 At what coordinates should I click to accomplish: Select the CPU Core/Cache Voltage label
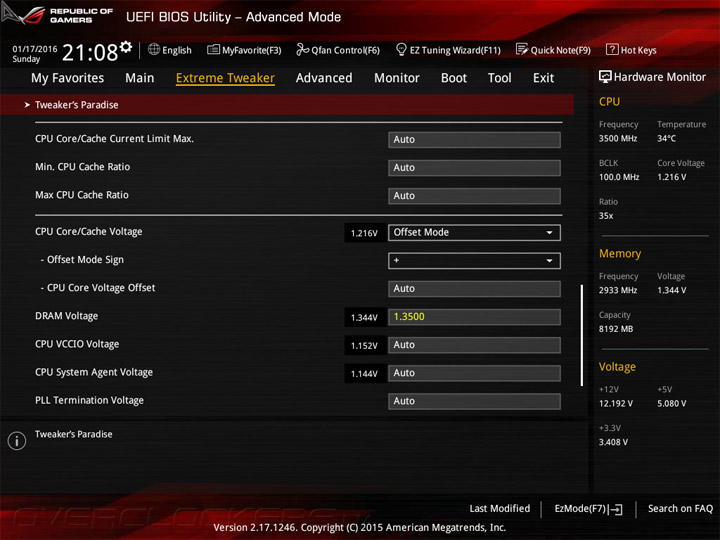[x=89, y=231]
